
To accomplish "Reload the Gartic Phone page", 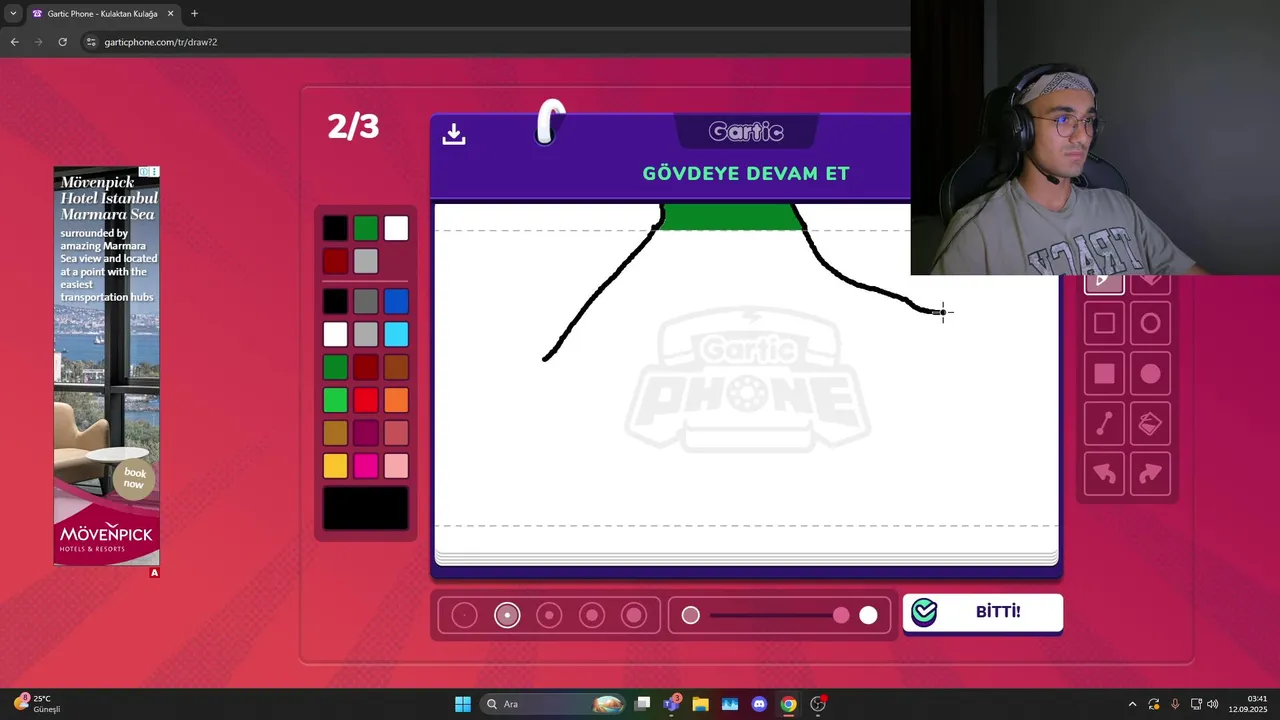I will point(62,42).
